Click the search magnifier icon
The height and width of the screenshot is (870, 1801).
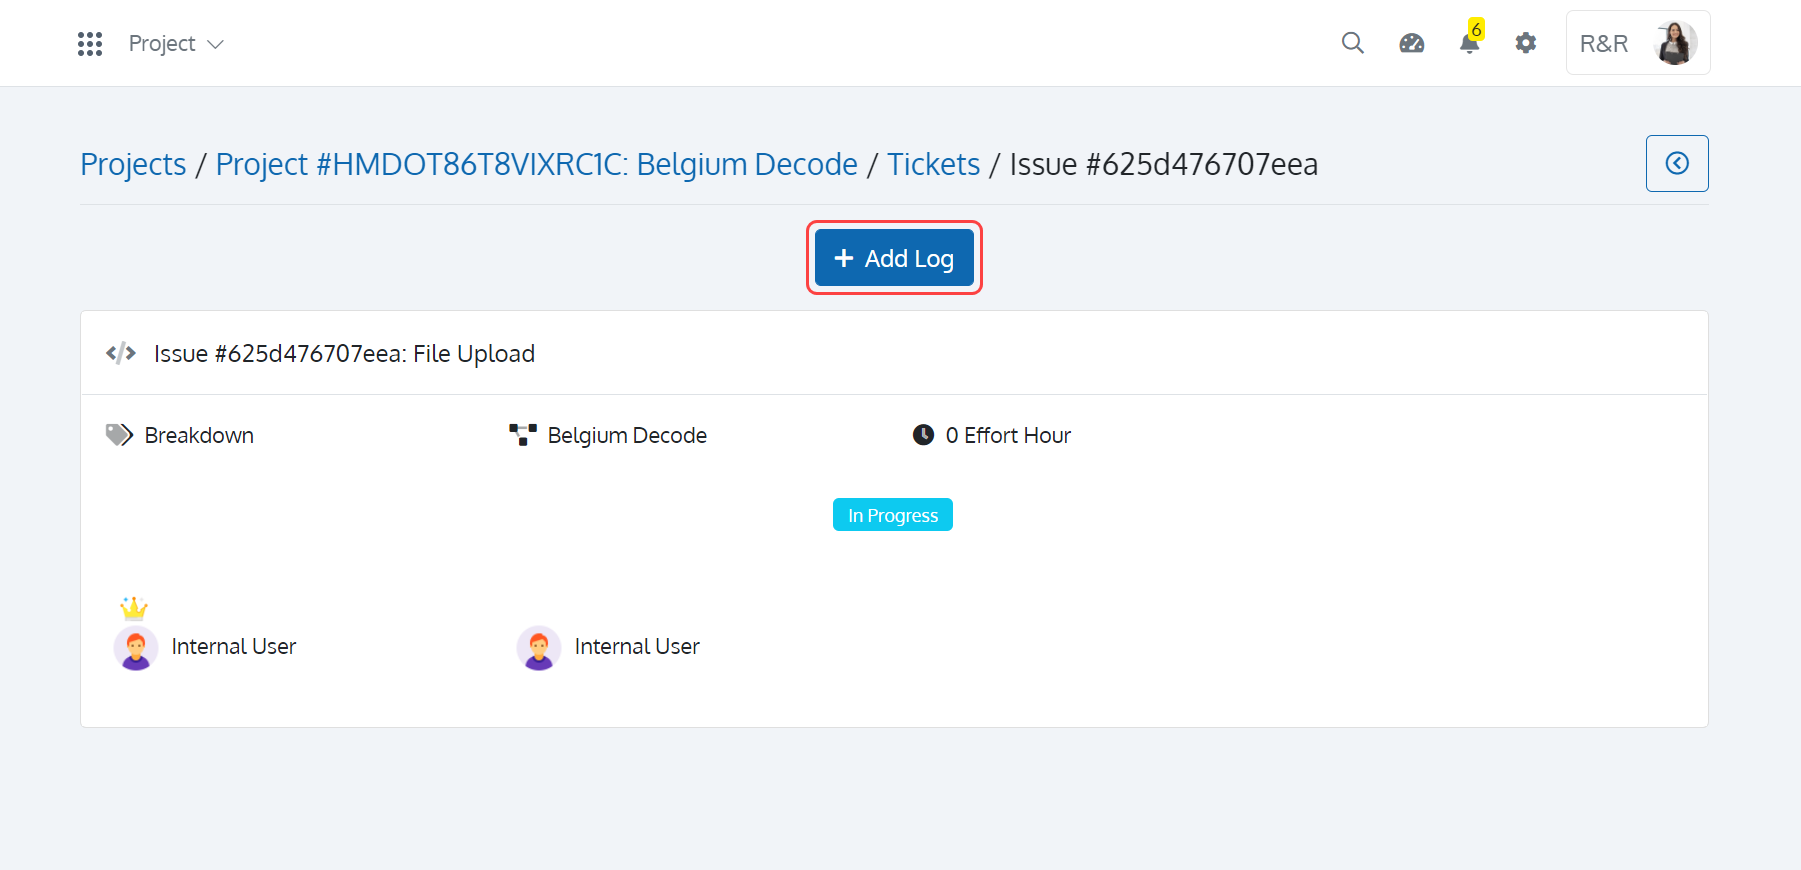1352,43
